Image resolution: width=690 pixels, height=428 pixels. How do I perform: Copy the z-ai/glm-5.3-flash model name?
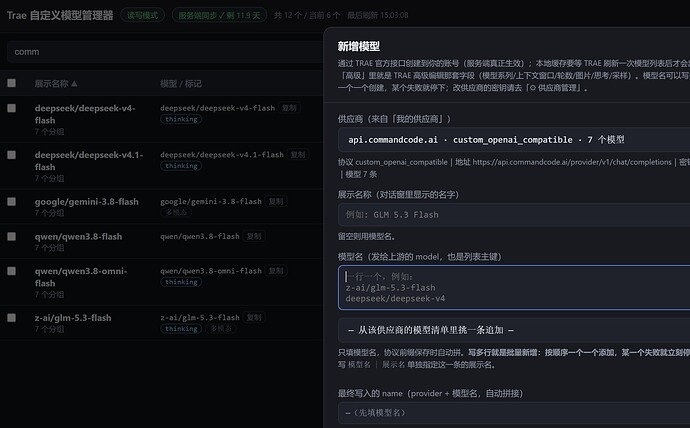pos(254,317)
